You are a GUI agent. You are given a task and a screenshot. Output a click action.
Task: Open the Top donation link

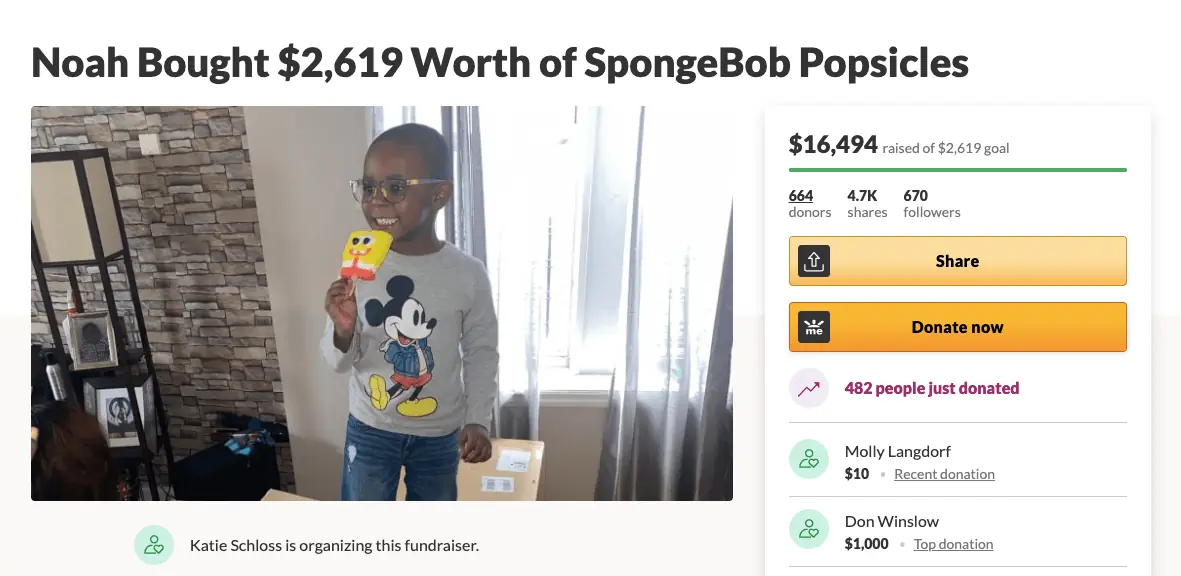pos(953,544)
